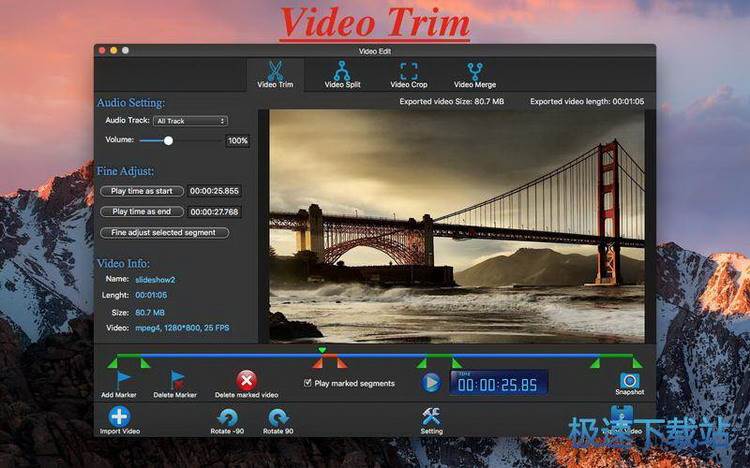Click the Rotate 90 icon

tap(278, 418)
